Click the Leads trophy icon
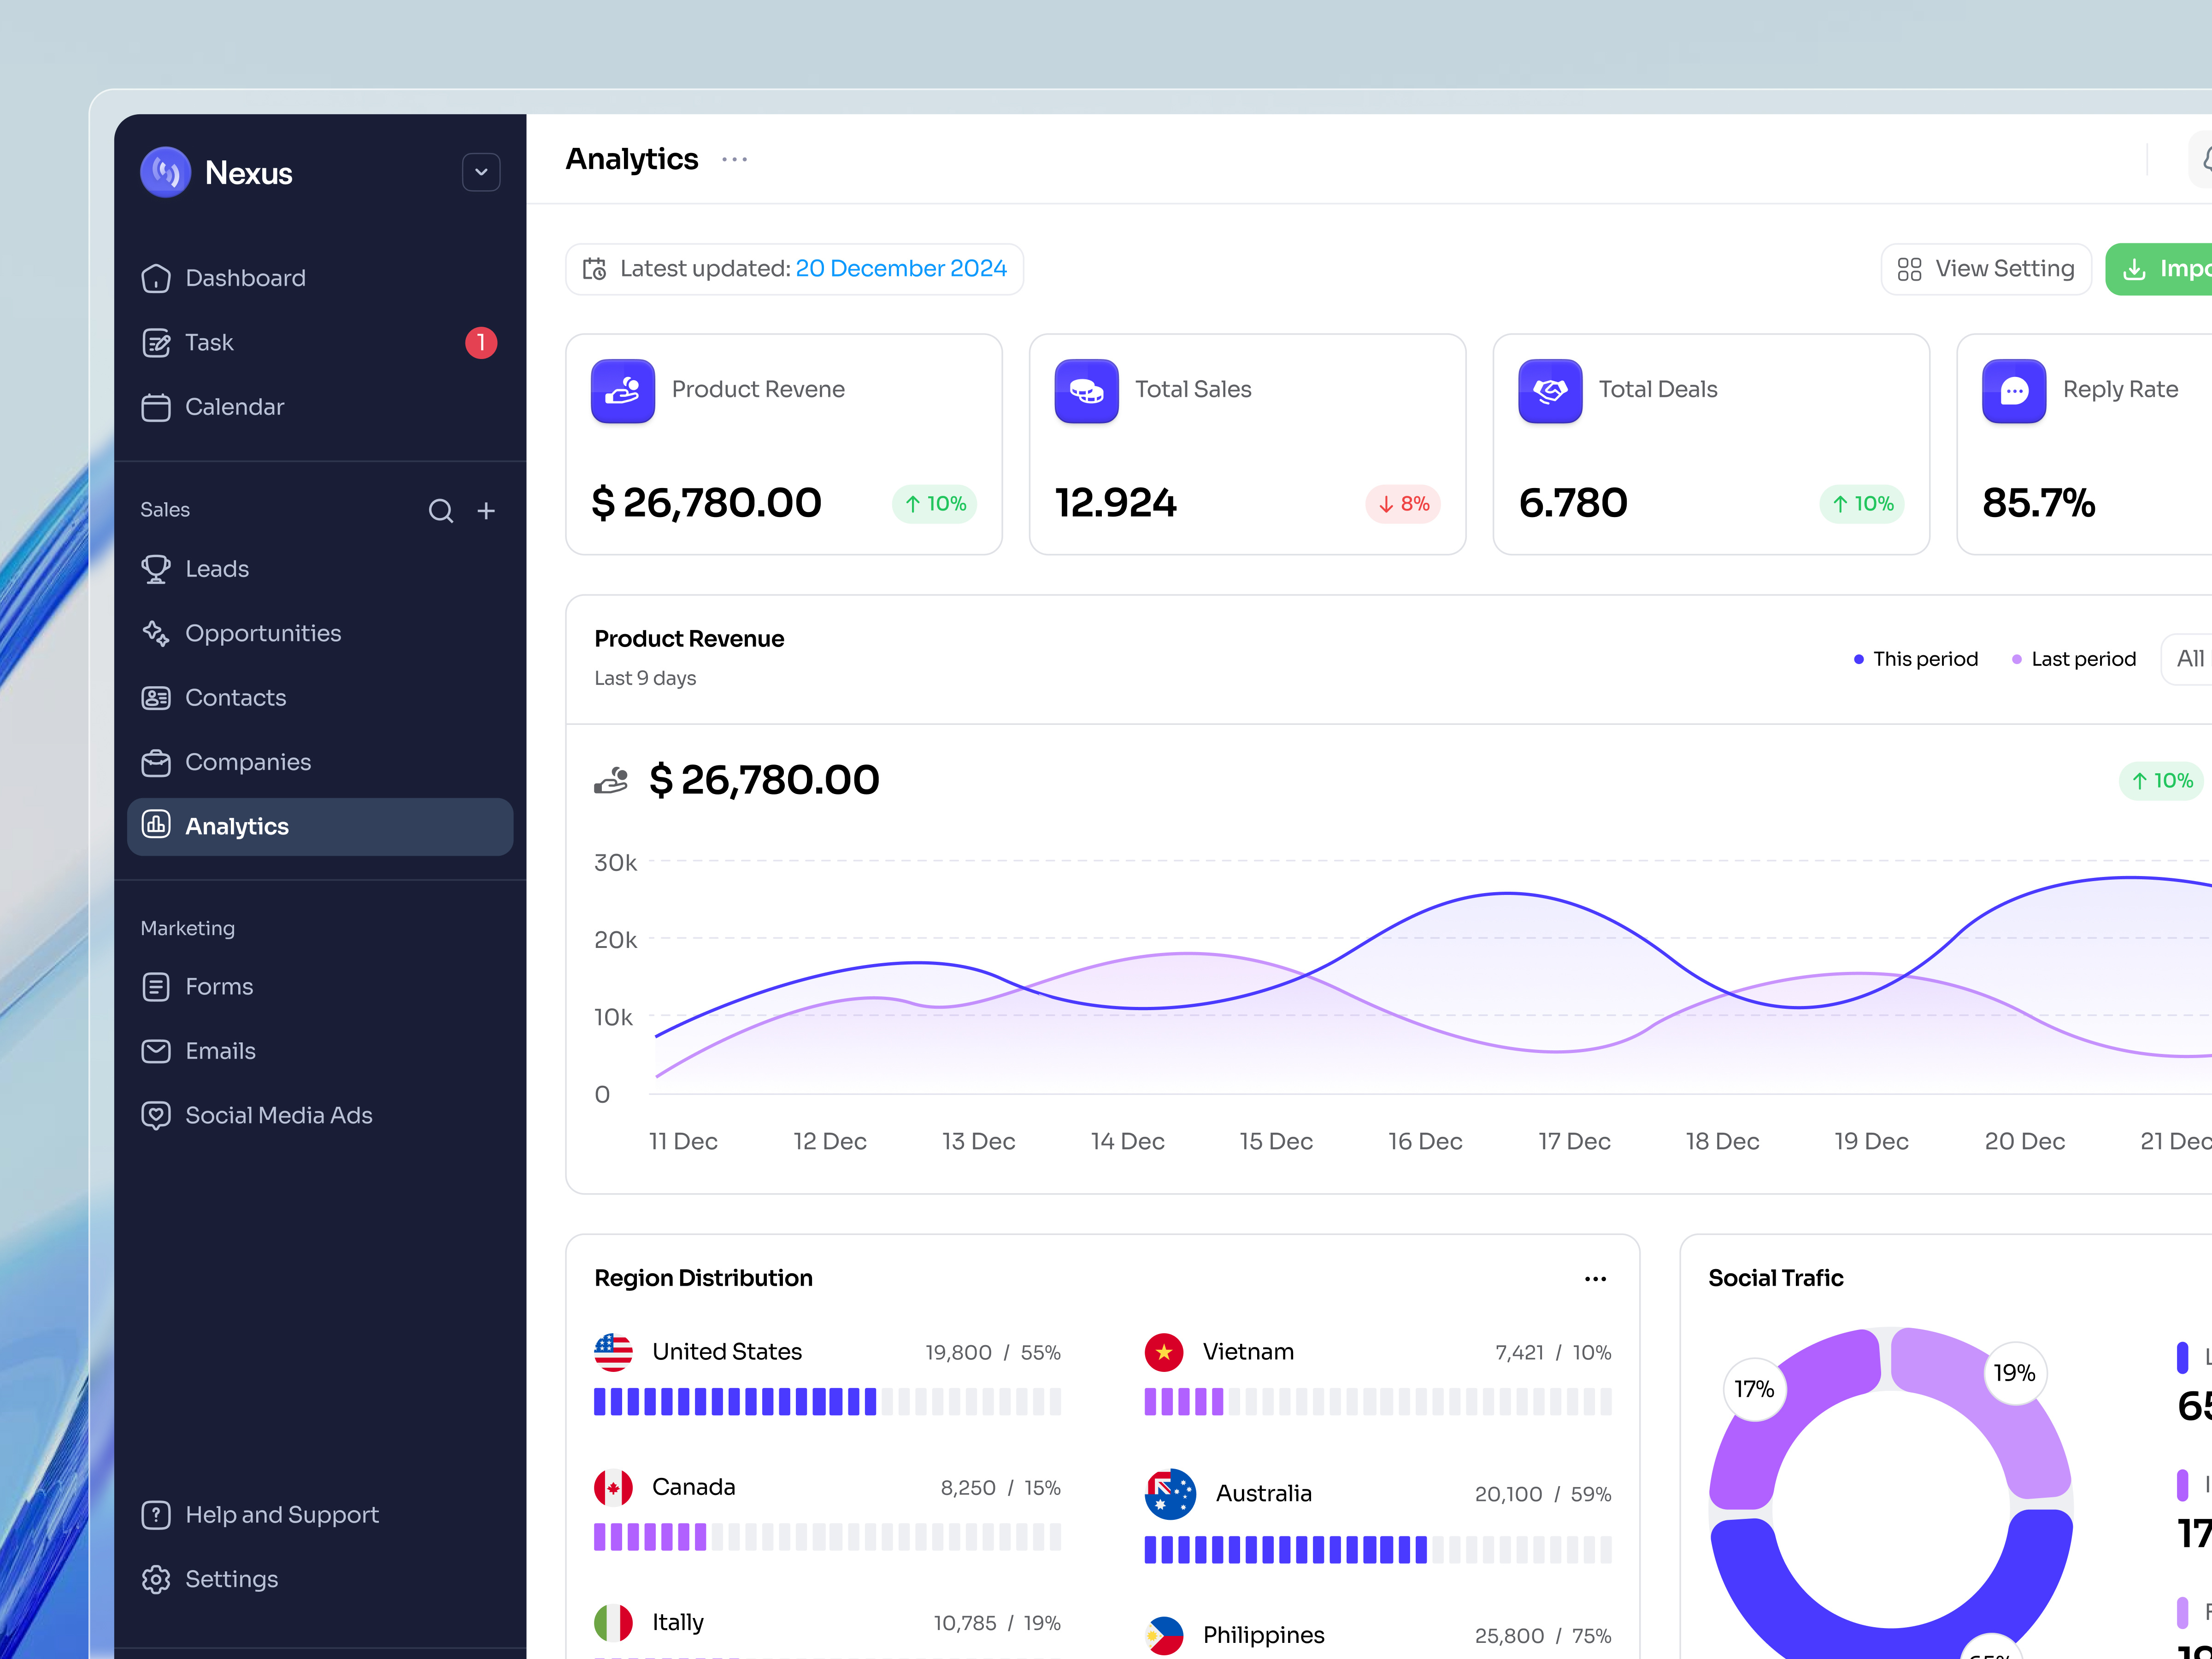This screenshot has height=1659, width=2212. (157, 568)
